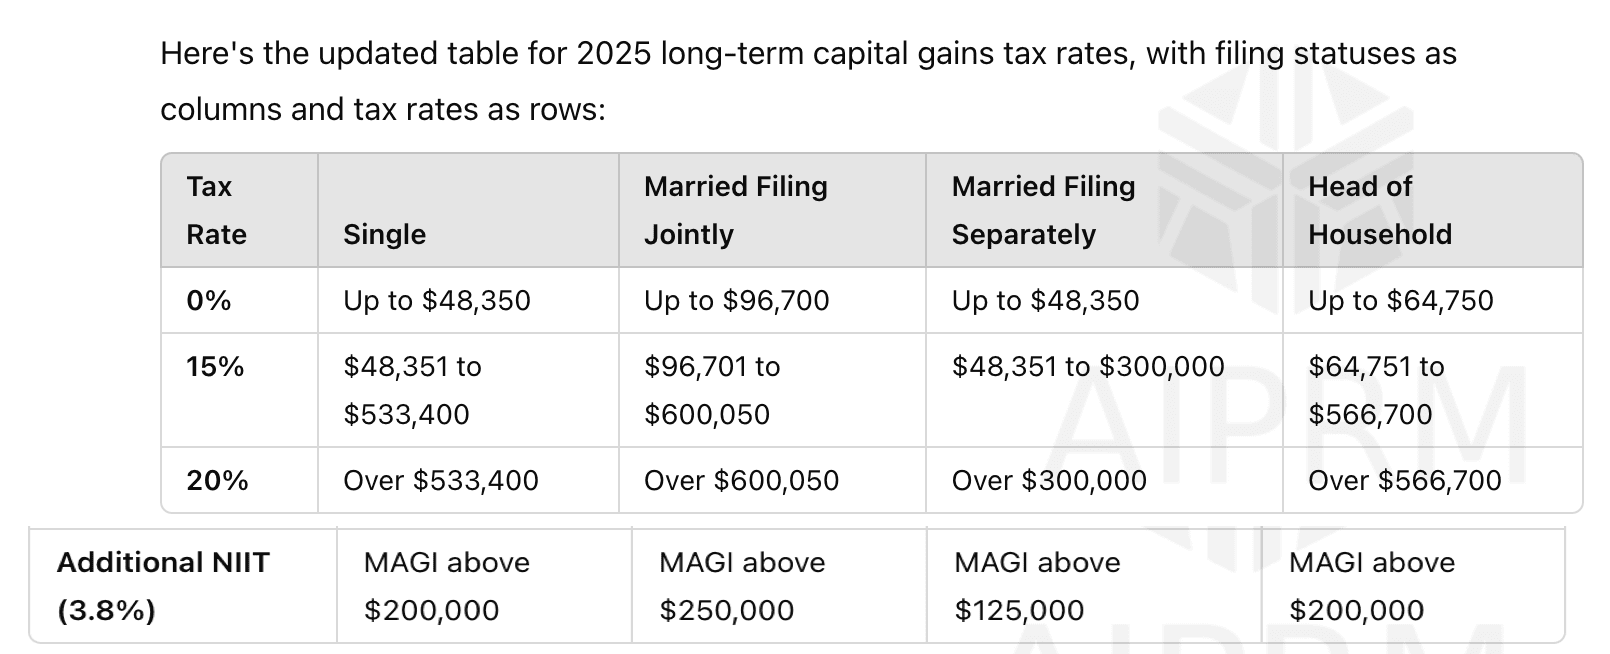
Task: Click the "Head of Household" column header
Action: pos(1380,210)
